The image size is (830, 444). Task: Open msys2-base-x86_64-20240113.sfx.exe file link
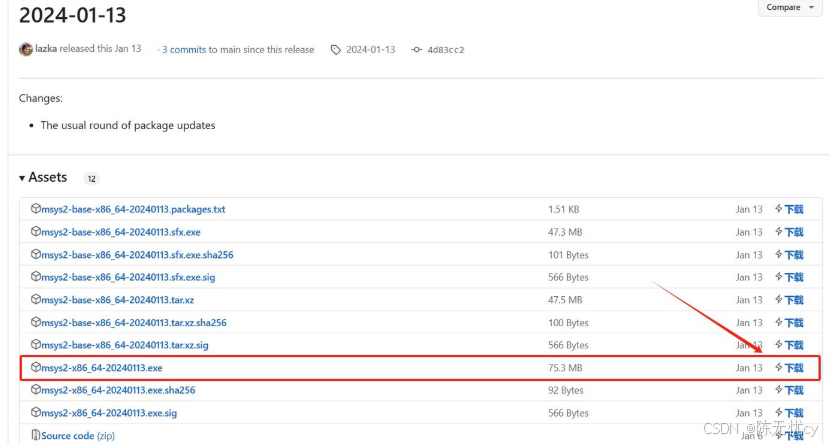click(x=121, y=232)
